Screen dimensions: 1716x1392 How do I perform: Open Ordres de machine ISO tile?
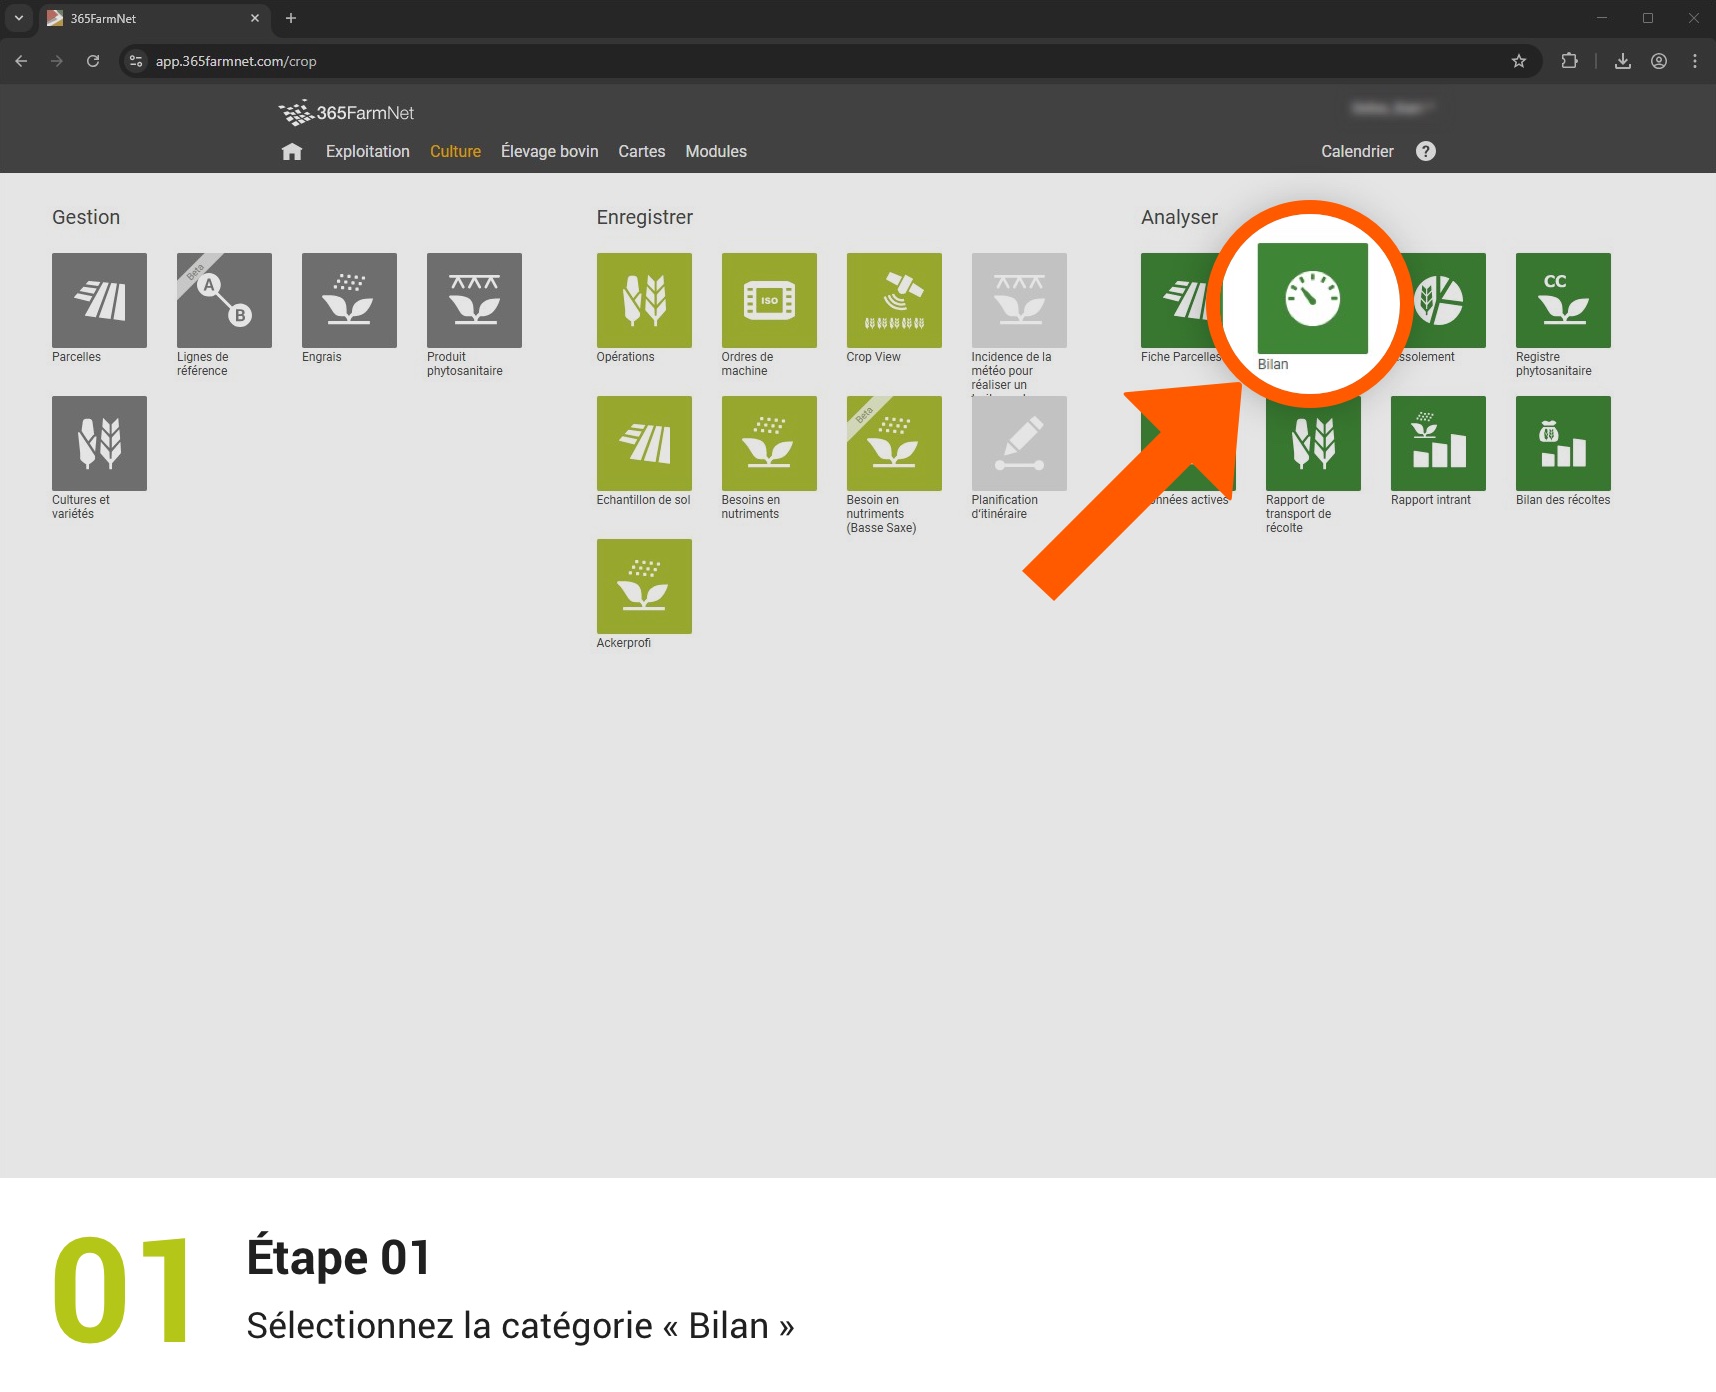point(768,300)
